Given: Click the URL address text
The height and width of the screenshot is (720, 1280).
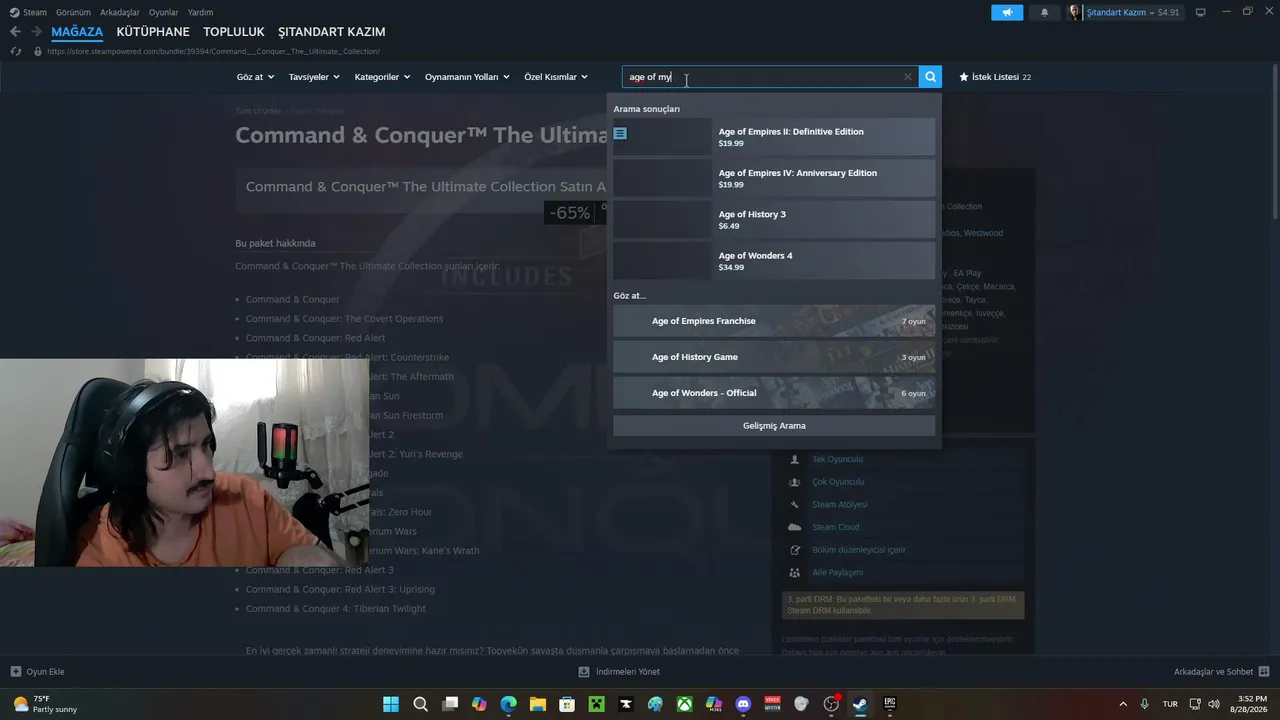Looking at the screenshot, I should coord(213,51).
